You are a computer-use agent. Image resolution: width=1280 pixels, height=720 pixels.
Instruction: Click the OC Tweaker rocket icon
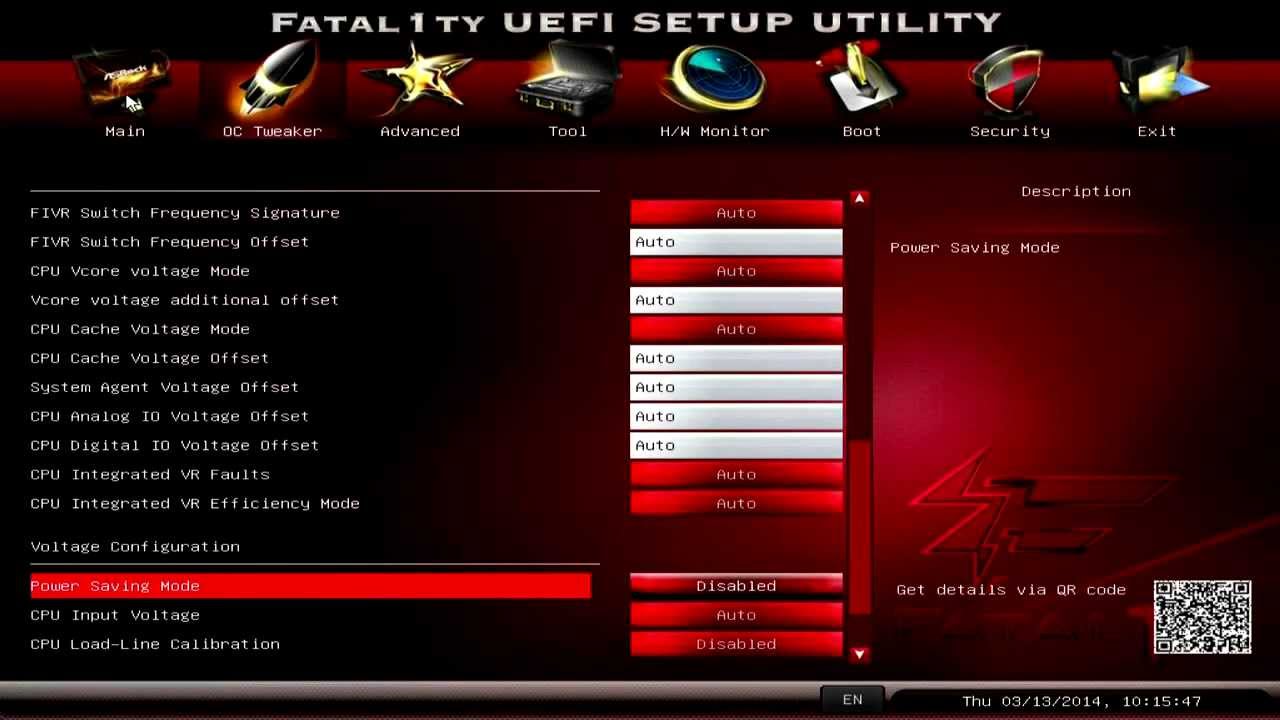pos(272,80)
